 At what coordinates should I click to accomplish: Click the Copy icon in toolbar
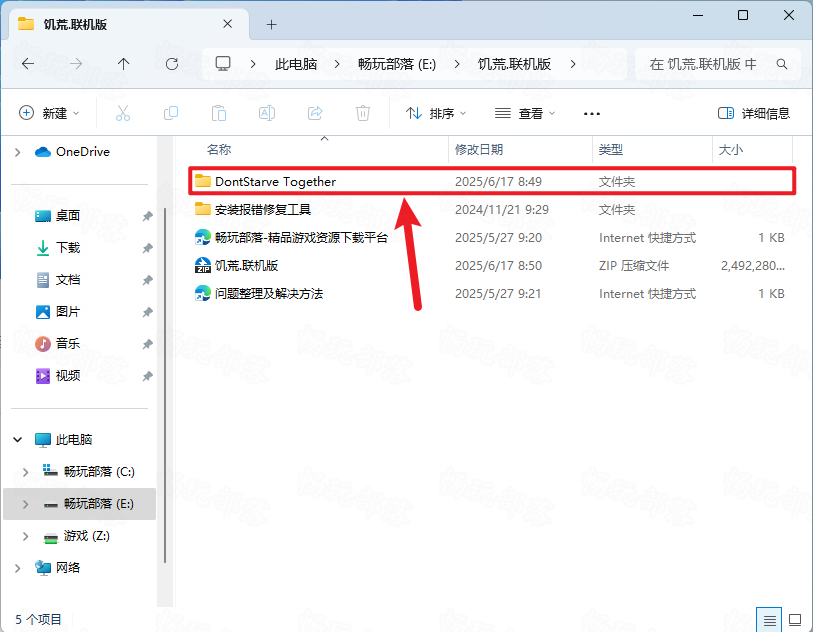[x=171, y=113]
